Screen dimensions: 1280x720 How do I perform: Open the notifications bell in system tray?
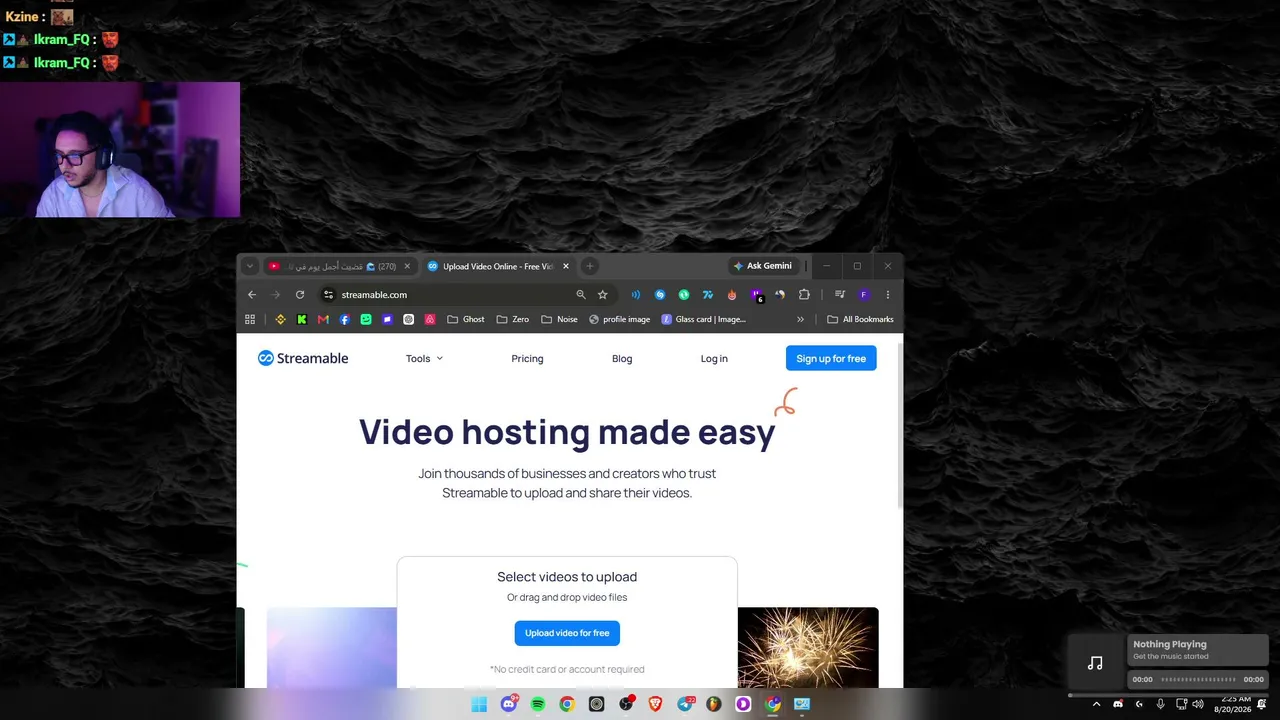coord(1262,704)
